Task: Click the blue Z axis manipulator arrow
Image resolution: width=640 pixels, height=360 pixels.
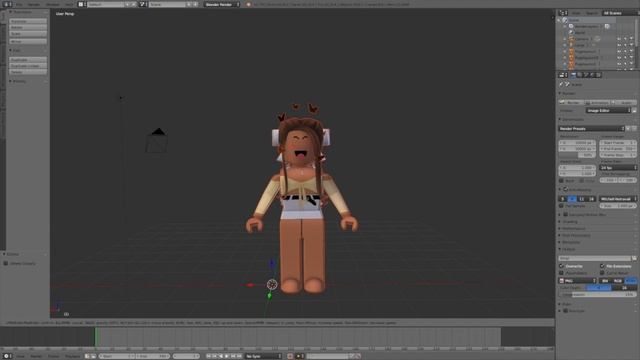Action: coord(272,264)
